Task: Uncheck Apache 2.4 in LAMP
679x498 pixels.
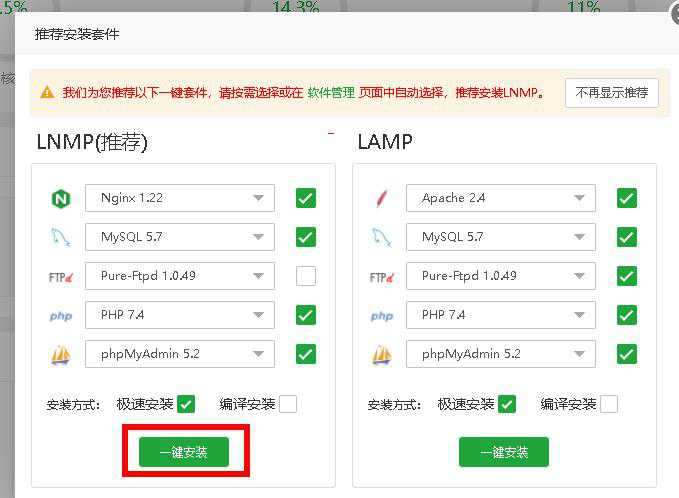Action: [627, 198]
